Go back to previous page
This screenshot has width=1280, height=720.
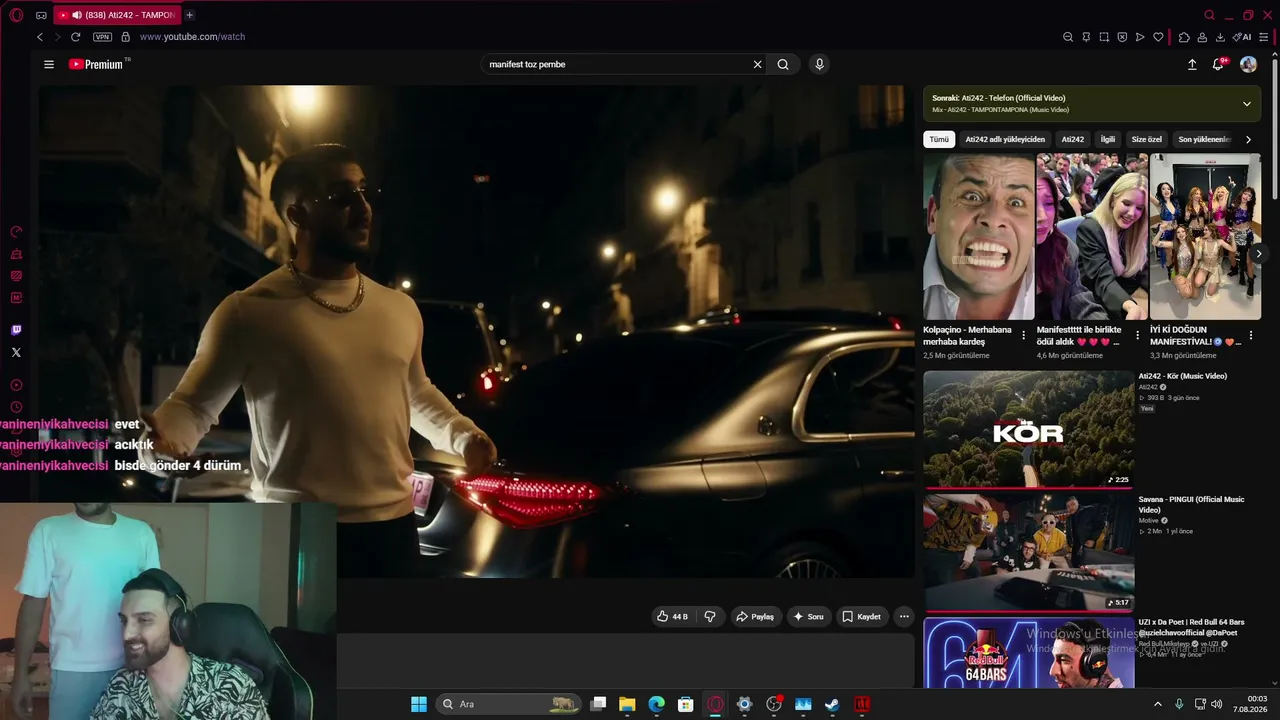pyautogui.click(x=40, y=37)
